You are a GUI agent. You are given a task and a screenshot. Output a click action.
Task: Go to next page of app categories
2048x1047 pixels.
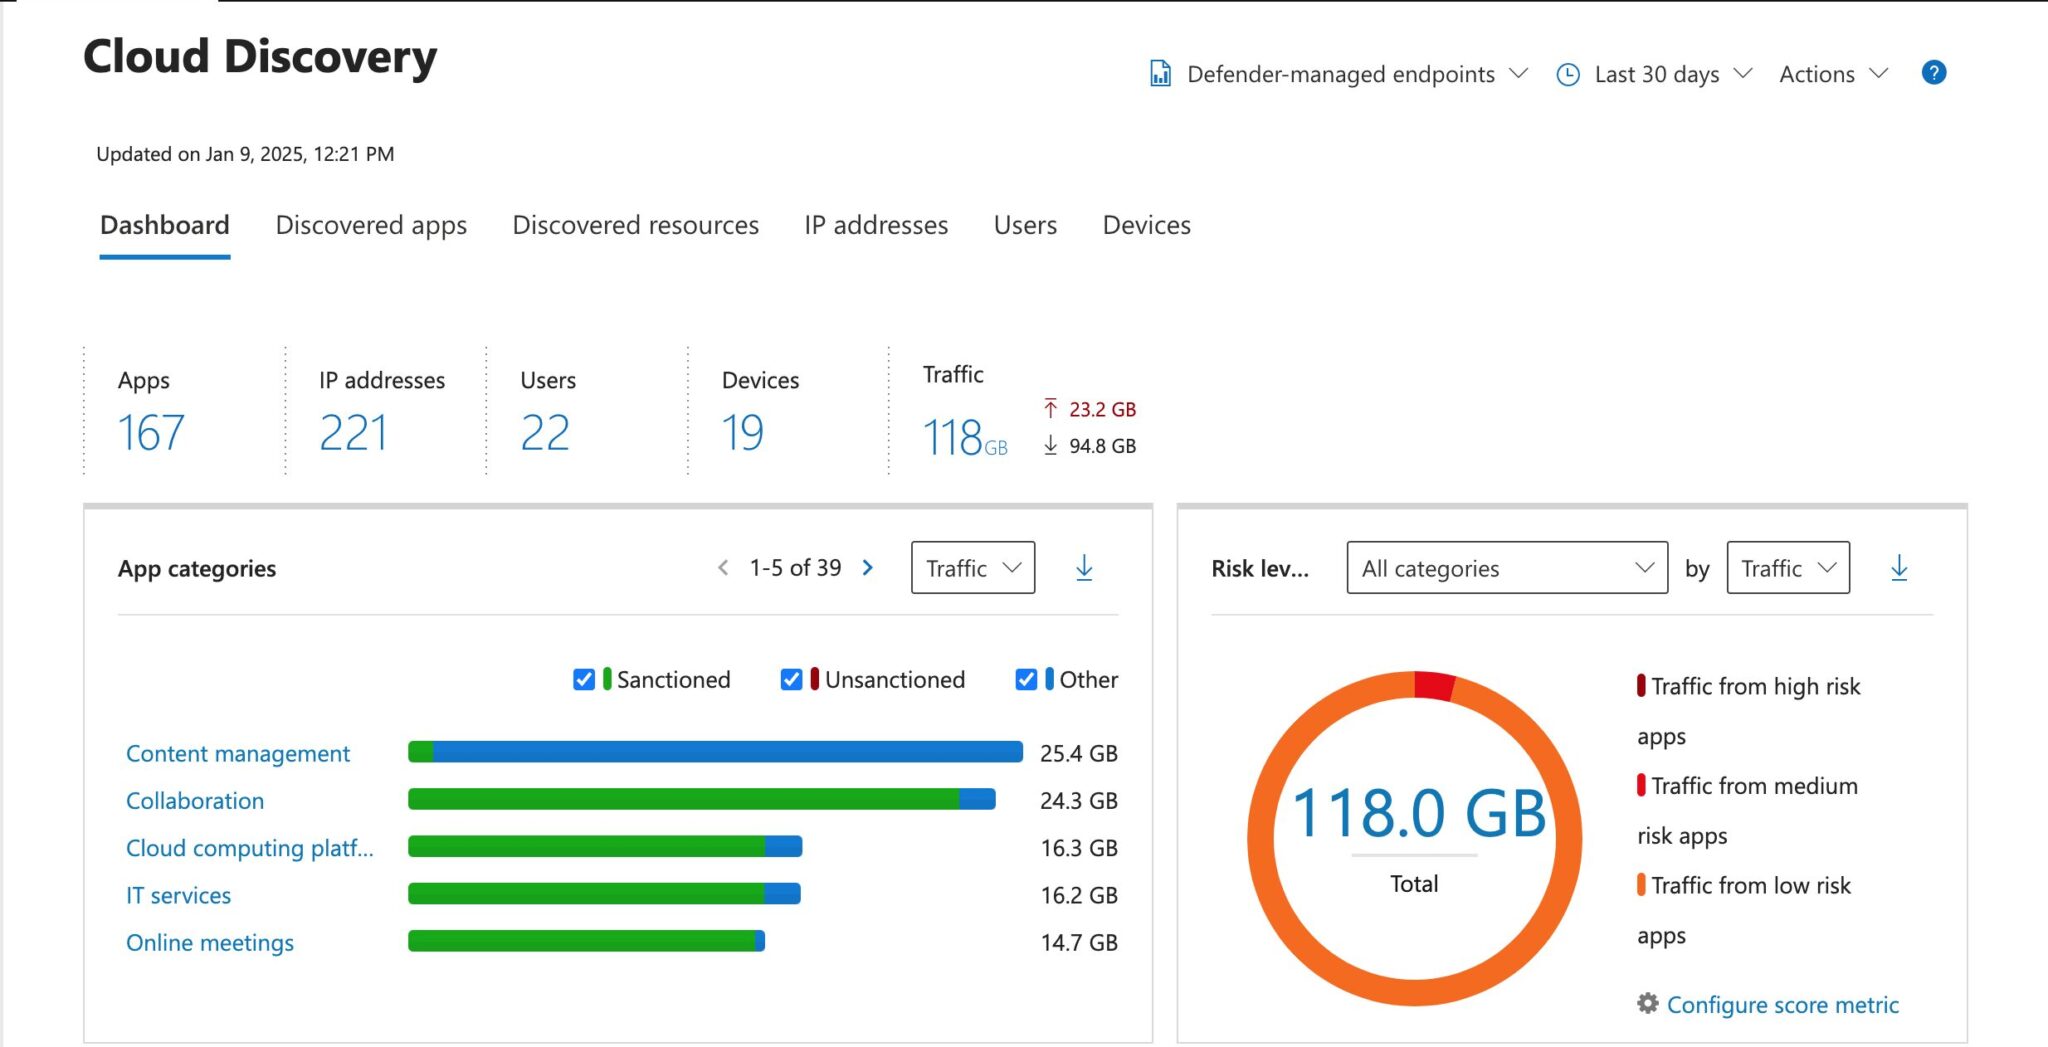pos(867,567)
